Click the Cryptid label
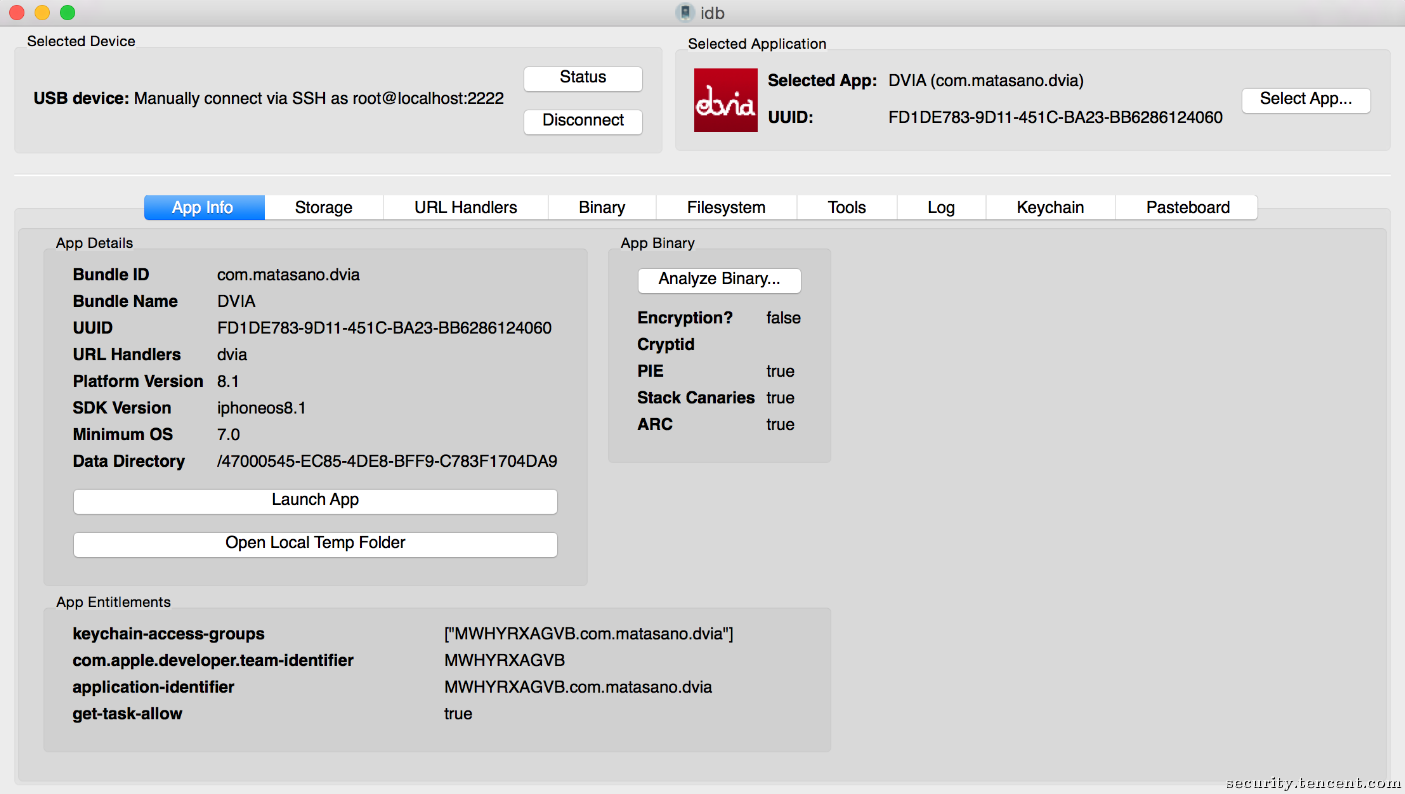1405x794 pixels. (666, 345)
